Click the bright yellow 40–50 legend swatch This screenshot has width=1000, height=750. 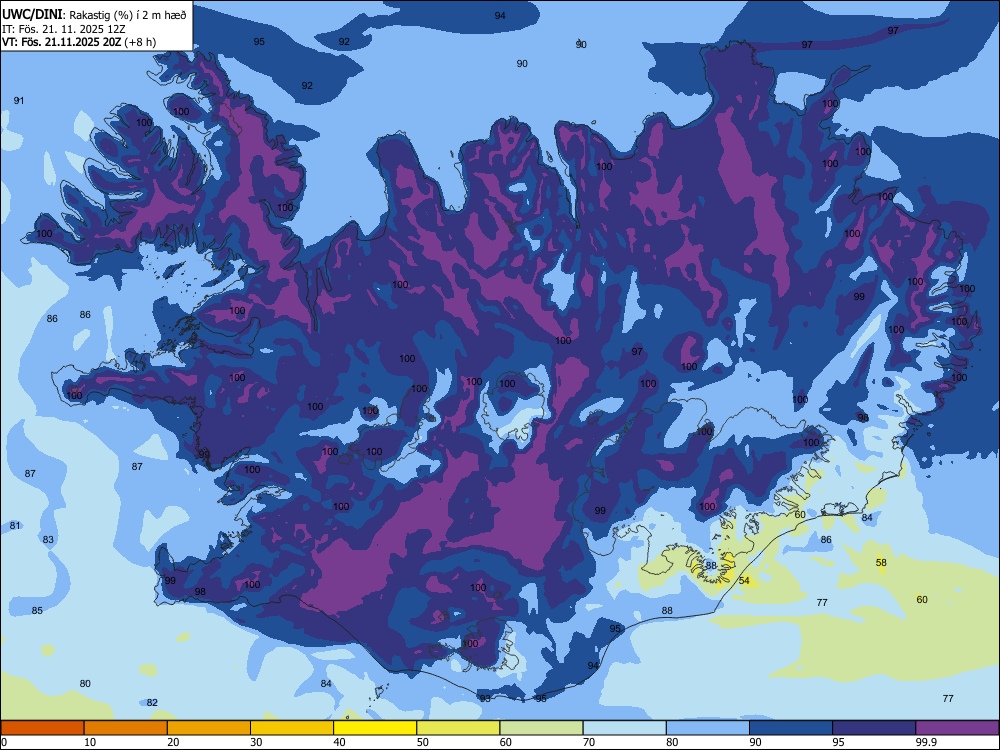[x=375, y=728]
